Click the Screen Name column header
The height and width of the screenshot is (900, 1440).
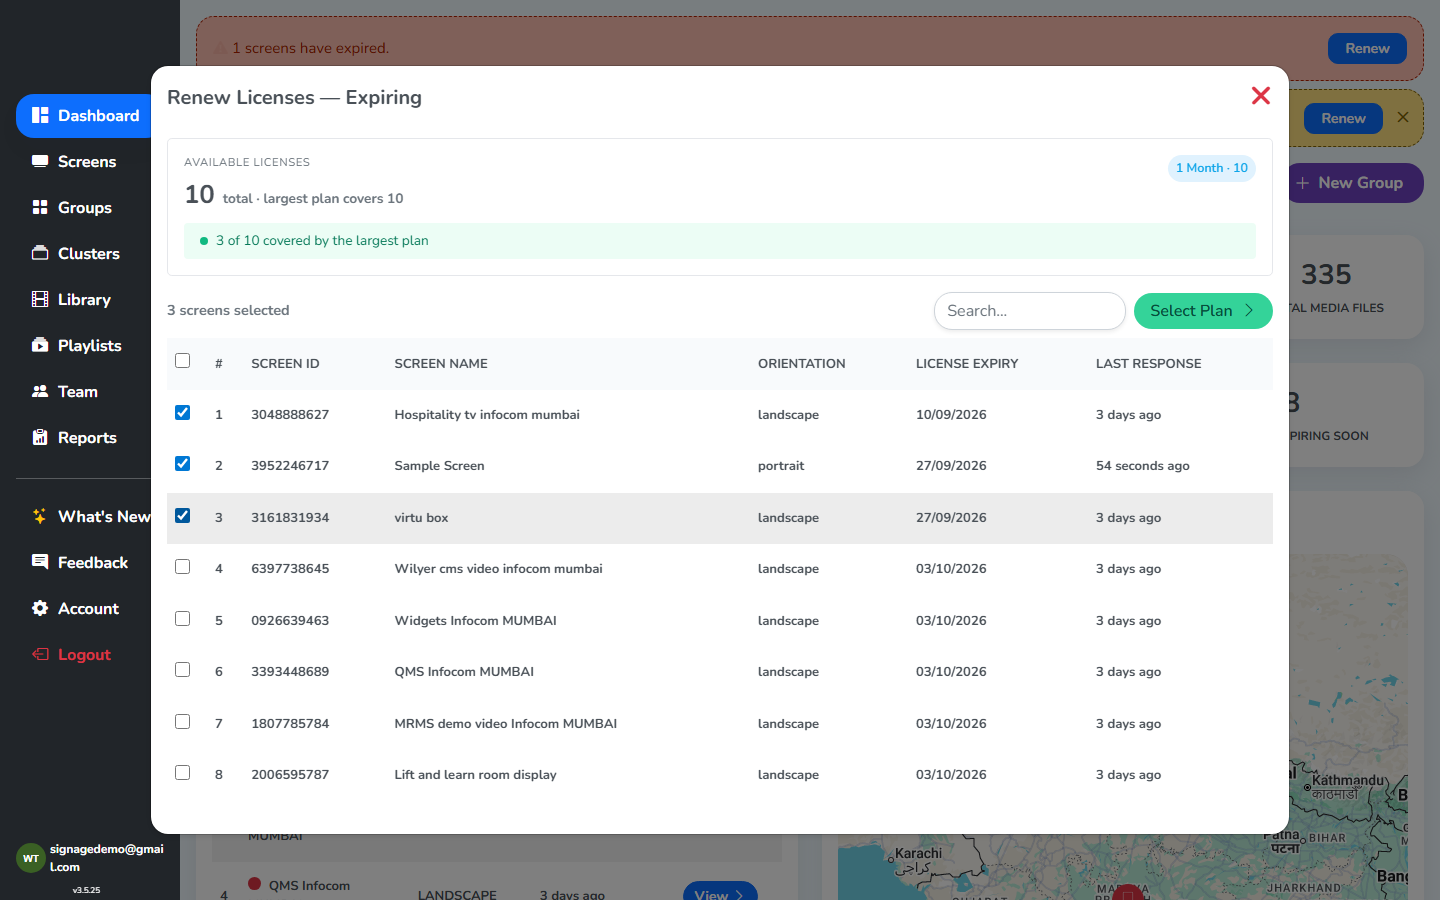pyautogui.click(x=441, y=364)
